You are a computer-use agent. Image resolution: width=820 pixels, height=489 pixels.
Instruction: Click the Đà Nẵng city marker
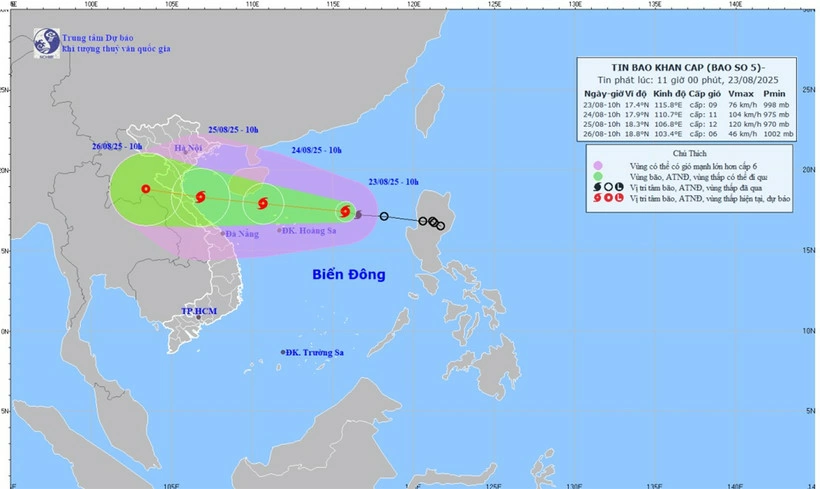coord(223,233)
